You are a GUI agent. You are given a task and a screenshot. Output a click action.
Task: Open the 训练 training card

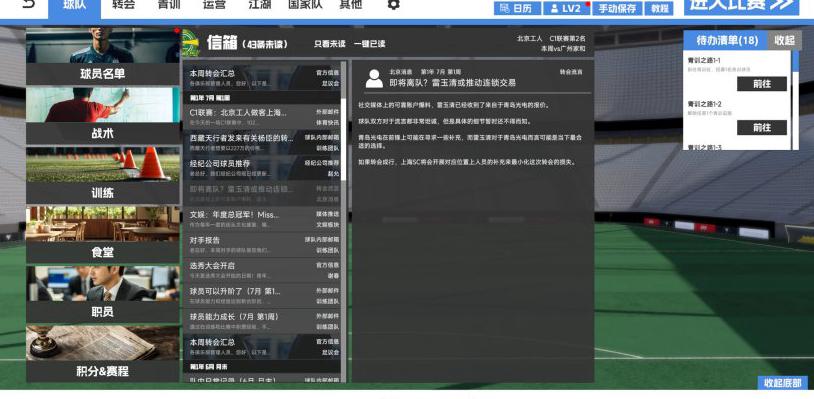click(103, 175)
